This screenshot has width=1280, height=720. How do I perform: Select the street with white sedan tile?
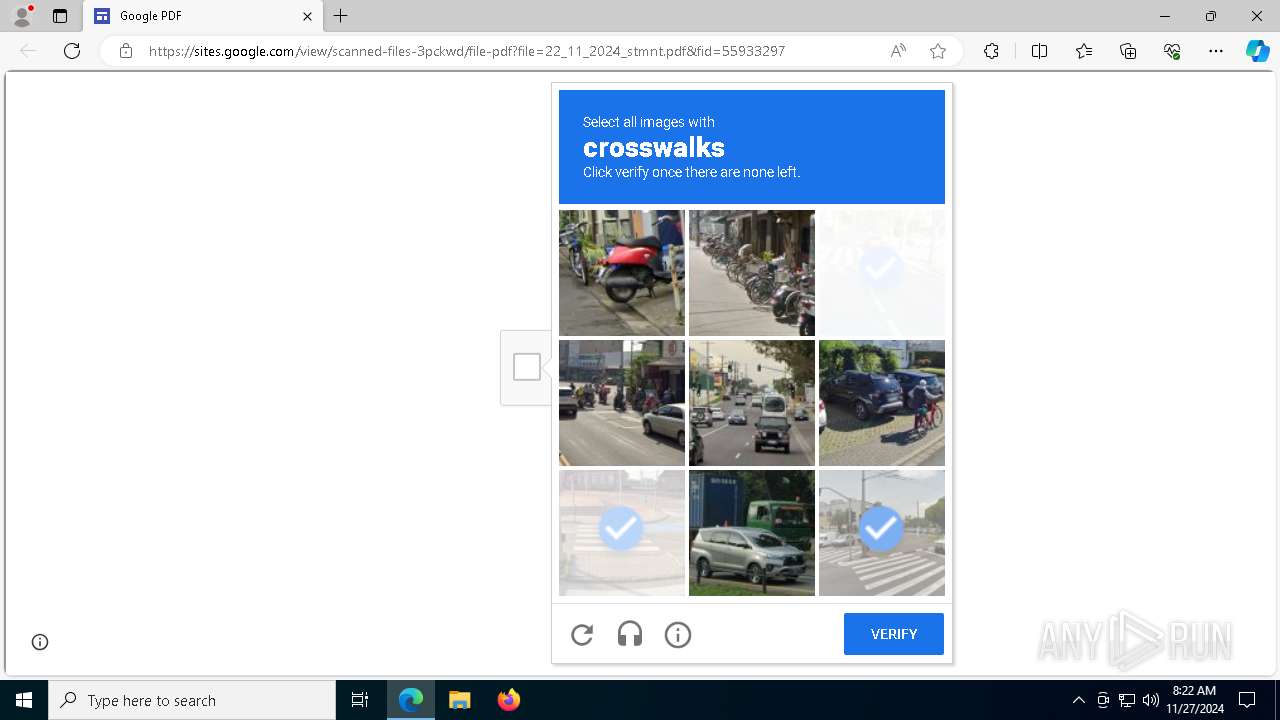point(622,403)
